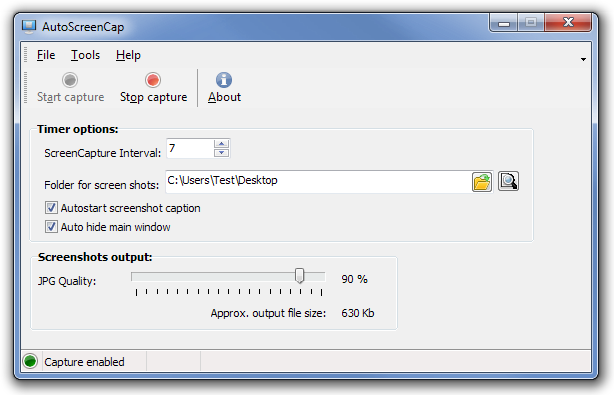Expand the toolbar overflow arrow
The image size is (614, 395).
coord(583,60)
